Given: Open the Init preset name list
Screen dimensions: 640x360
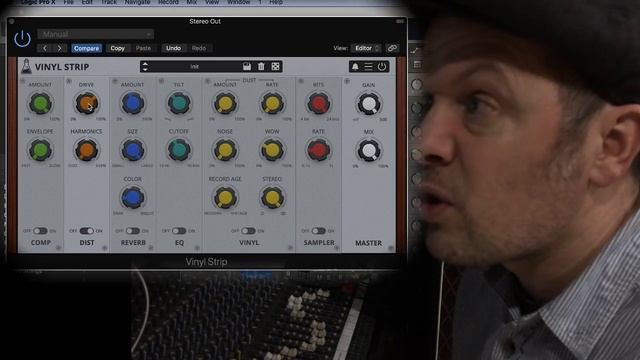Looking at the screenshot, I should (195, 67).
